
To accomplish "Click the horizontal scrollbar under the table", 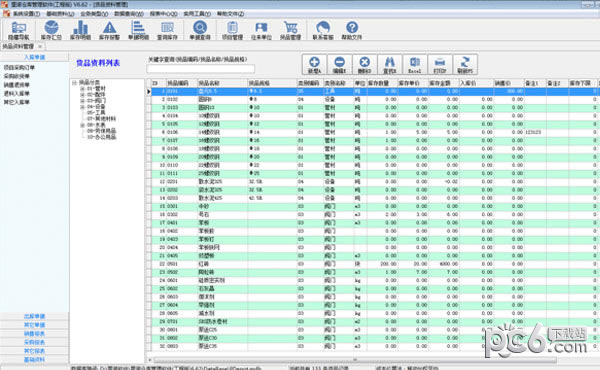I will 355,360.
